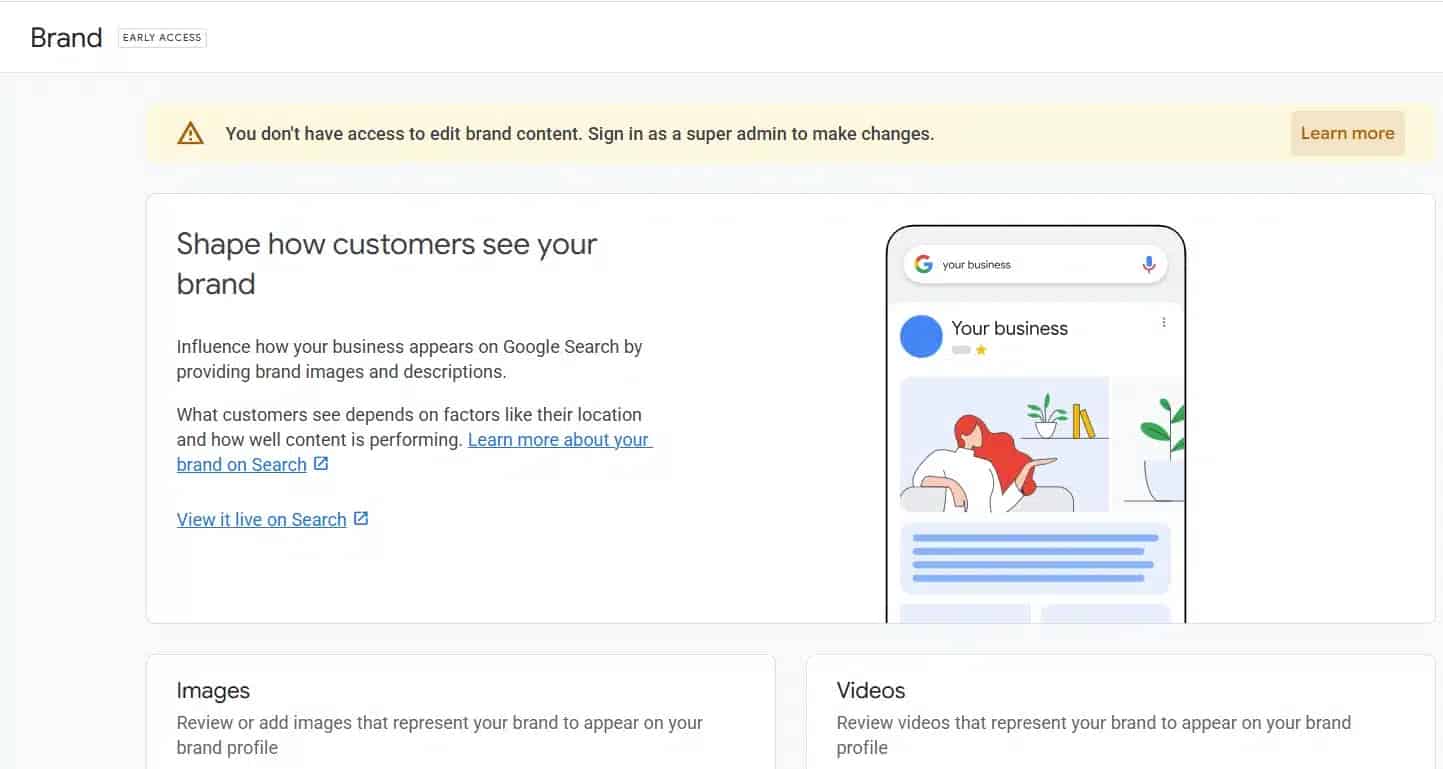Click the yellow star rating icon
Viewport: 1443px width, 769px height.
[x=981, y=350]
